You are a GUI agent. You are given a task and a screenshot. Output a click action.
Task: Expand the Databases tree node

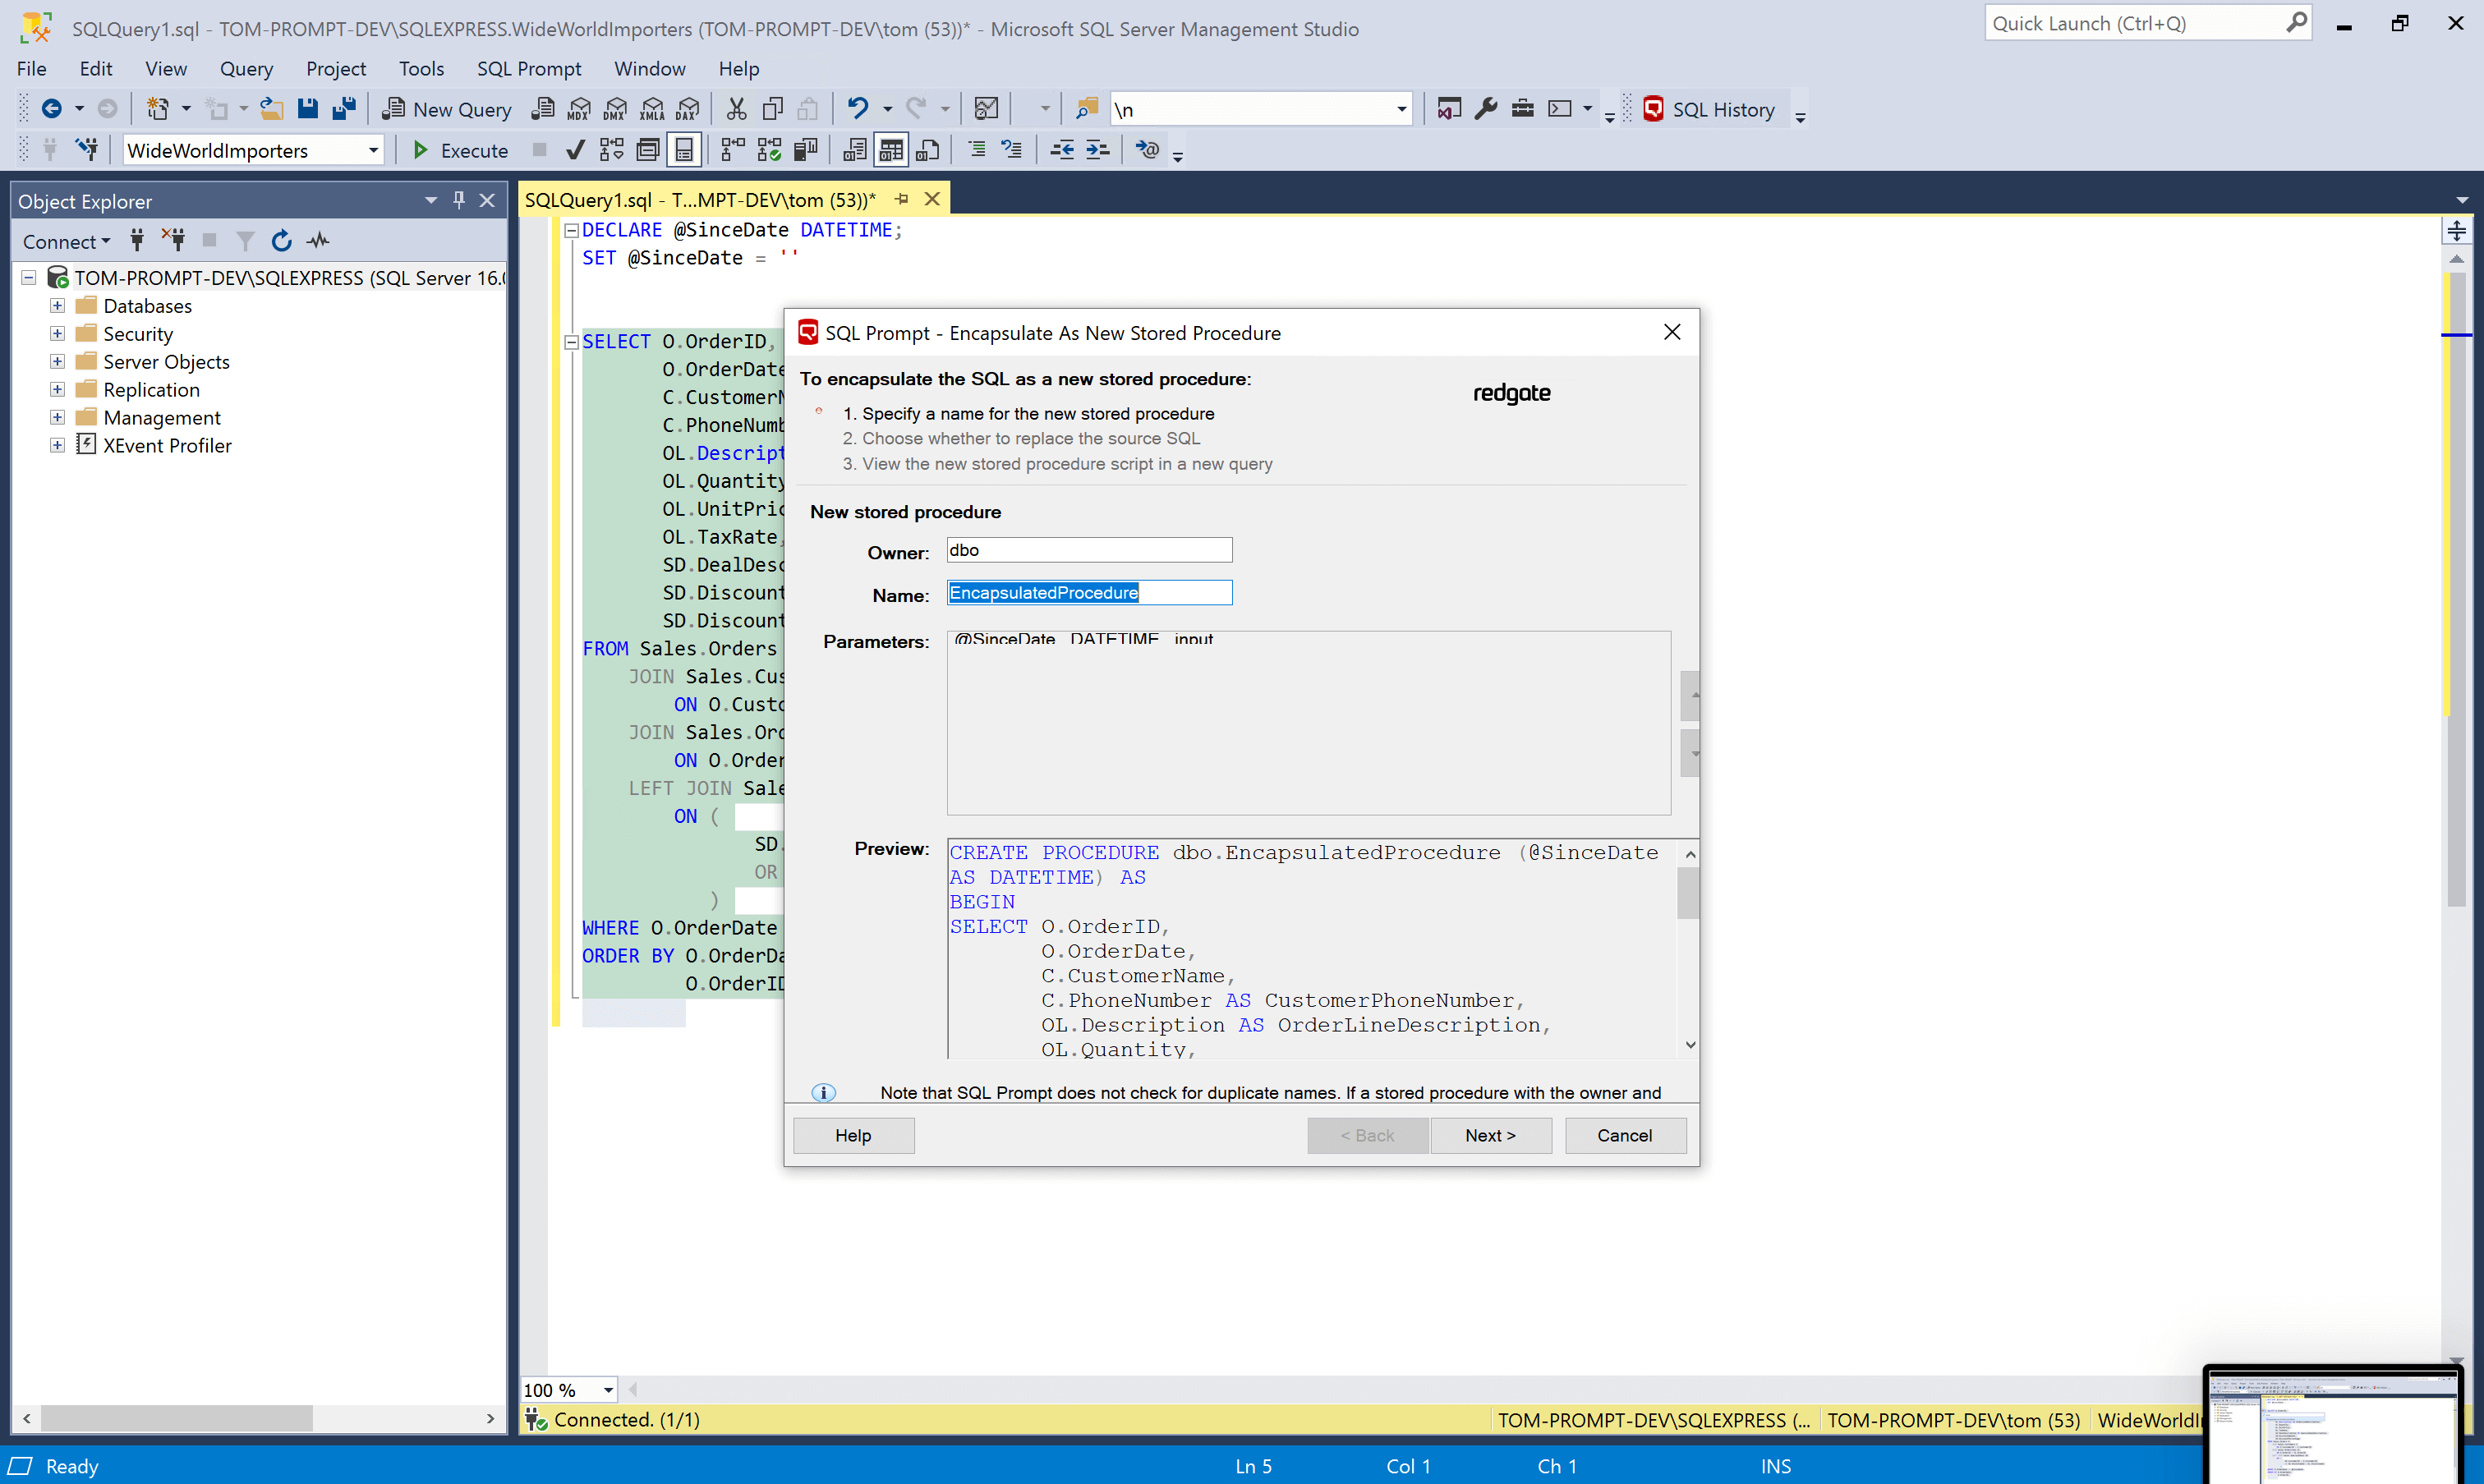[x=57, y=306]
